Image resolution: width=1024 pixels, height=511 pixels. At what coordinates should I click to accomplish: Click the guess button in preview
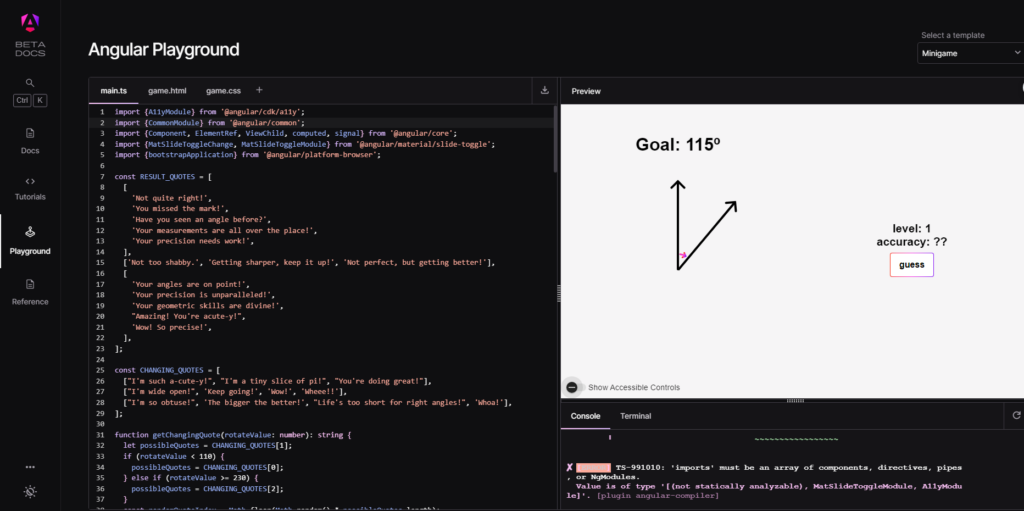pos(912,265)
